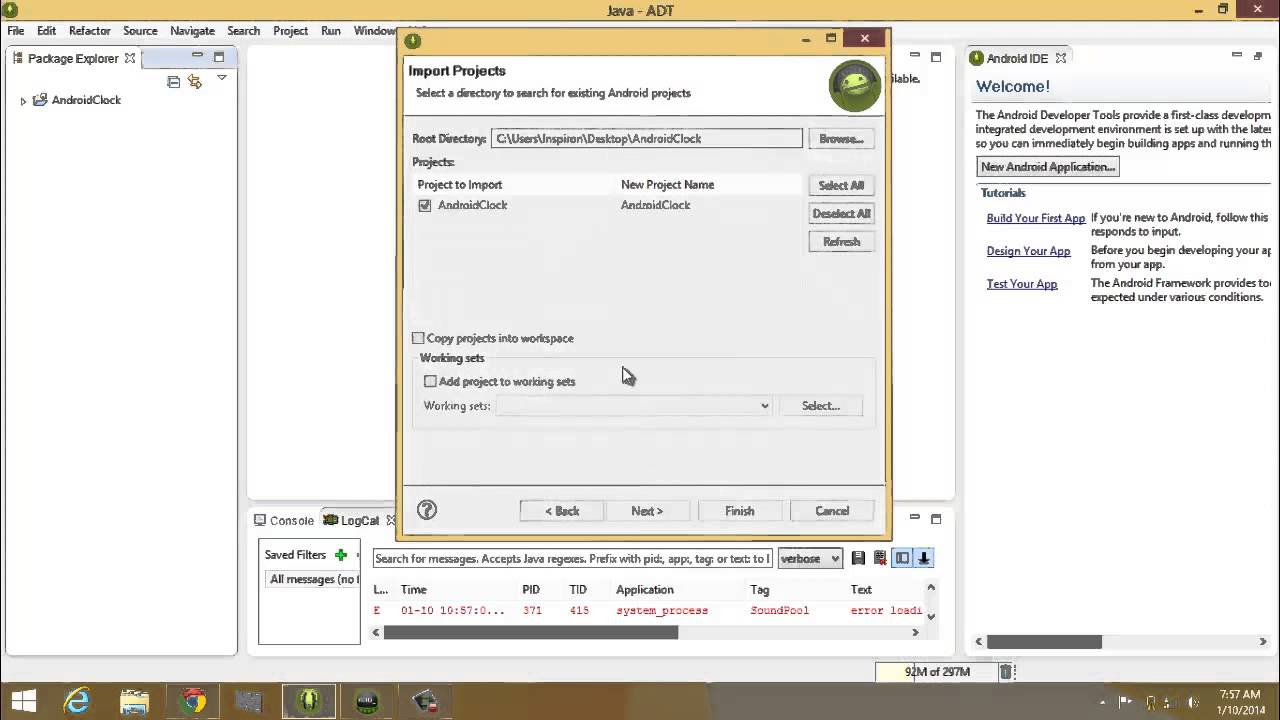
Task: Click New Android Application... button
Action: coord(1048,167)
